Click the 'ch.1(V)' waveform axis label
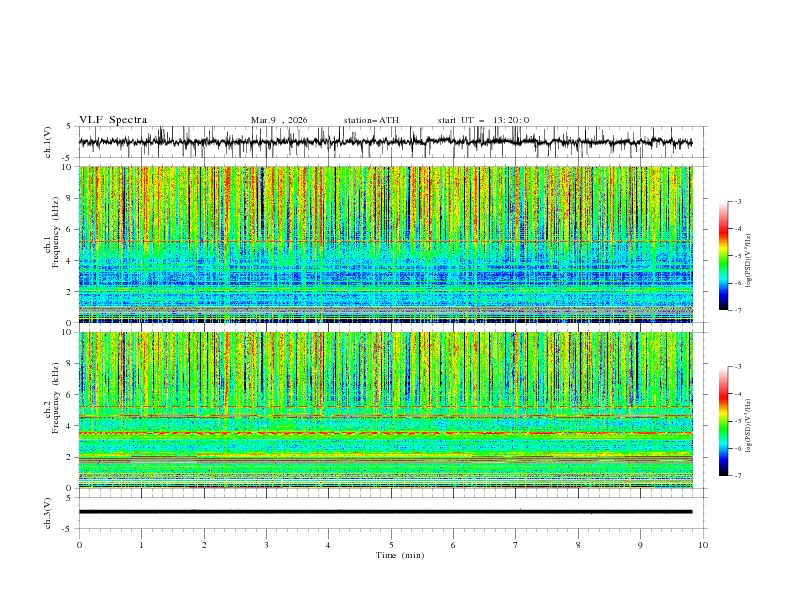Screen dimensions: 792x612 pyautogui.click(x=48, y=142)
